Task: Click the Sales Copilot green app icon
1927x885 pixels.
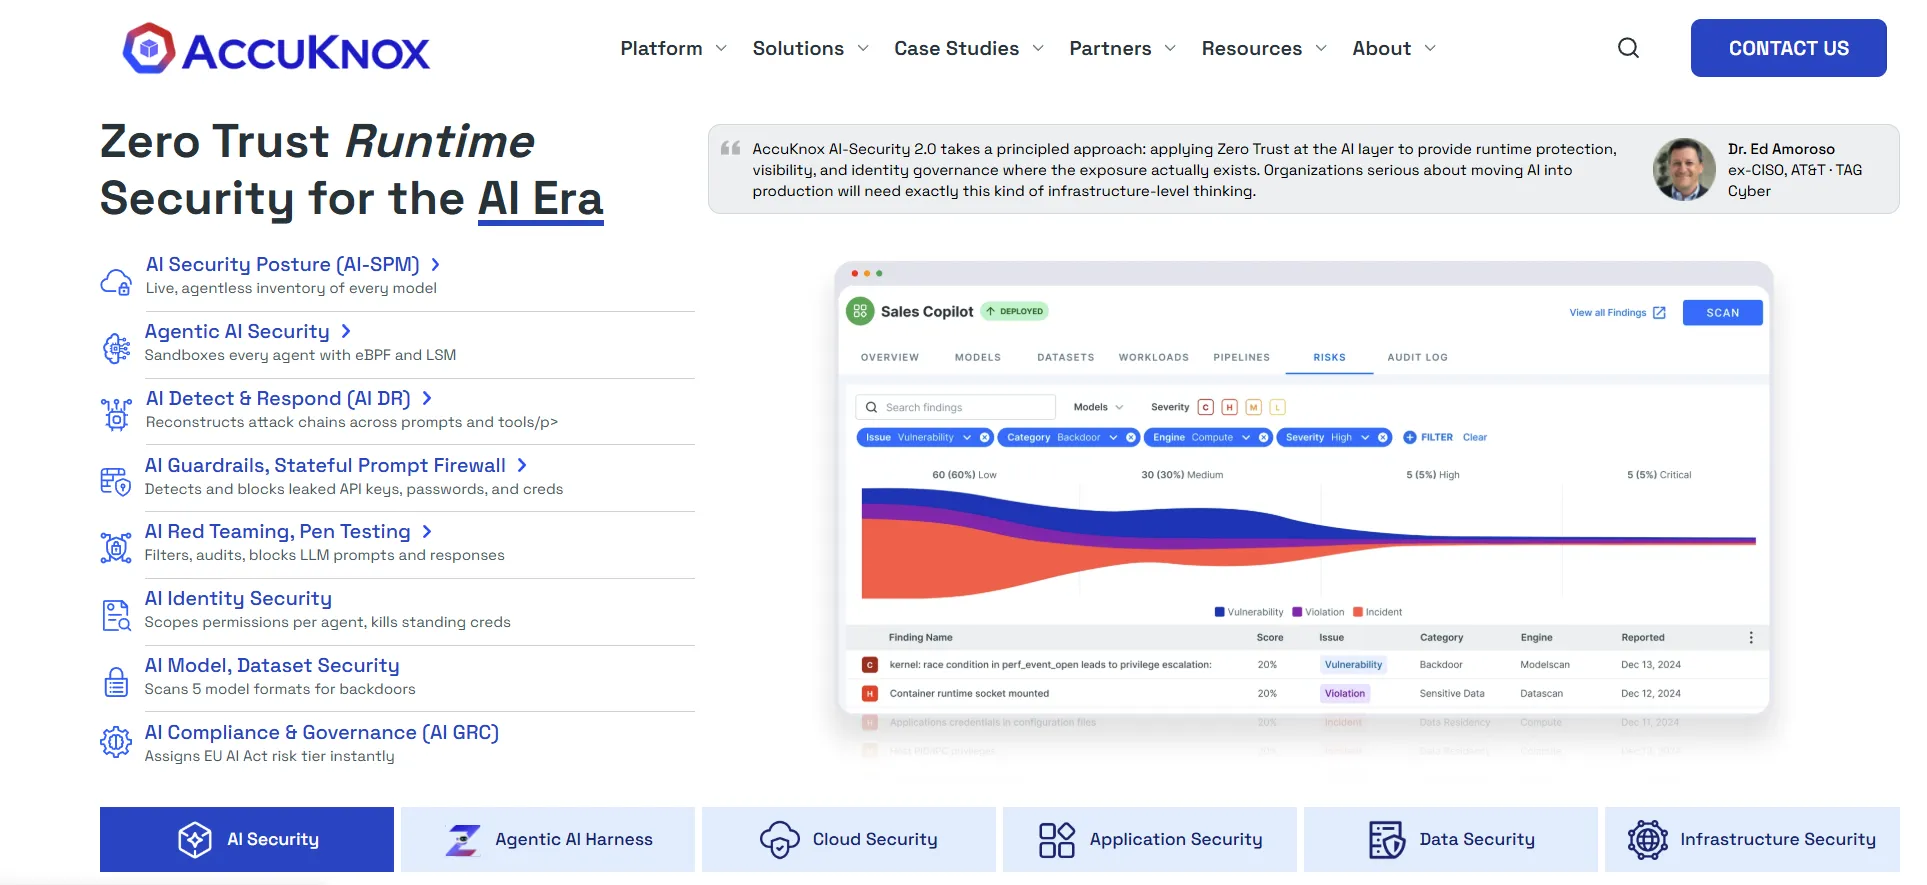Action: click(860, 311)
